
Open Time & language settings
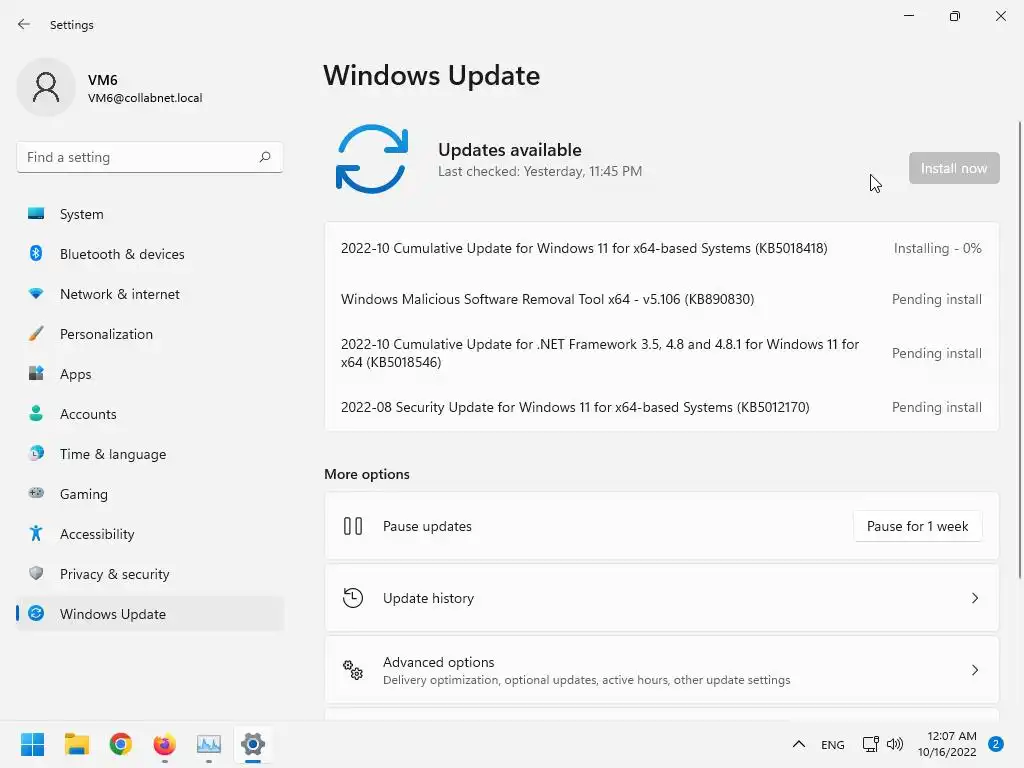pyautogui.click(x=150, y=453)
